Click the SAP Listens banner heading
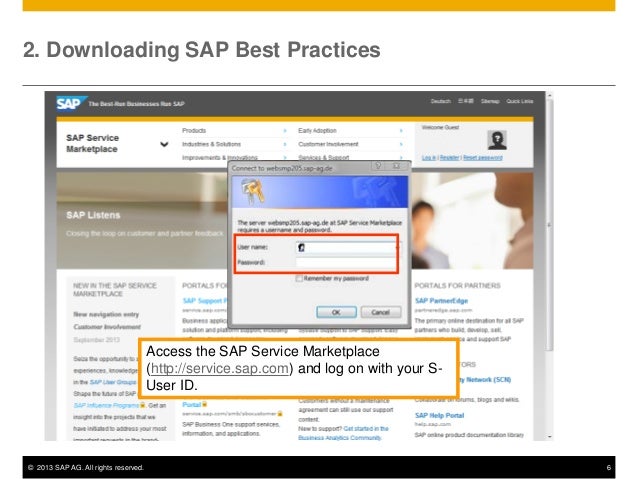 click(93, 215)
